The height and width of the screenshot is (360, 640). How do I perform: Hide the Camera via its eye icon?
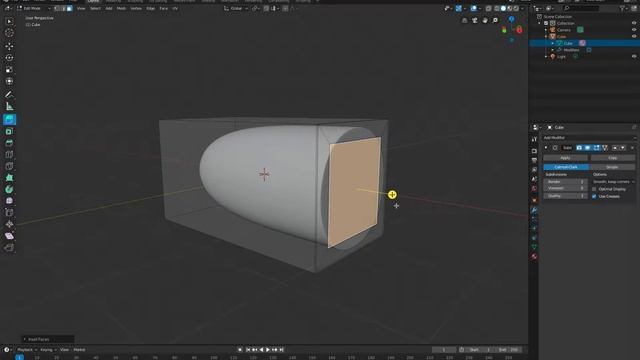pyautogui.click(x=634, y=30)
